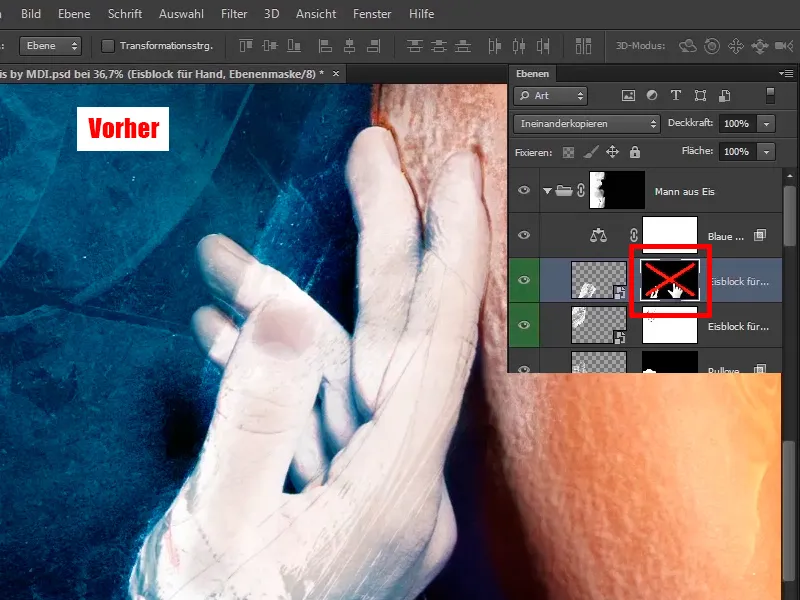The height and width of the screenshot is (600, 800).
Task: Filter layers by pixel layers icon
Action: pos(628,95)
